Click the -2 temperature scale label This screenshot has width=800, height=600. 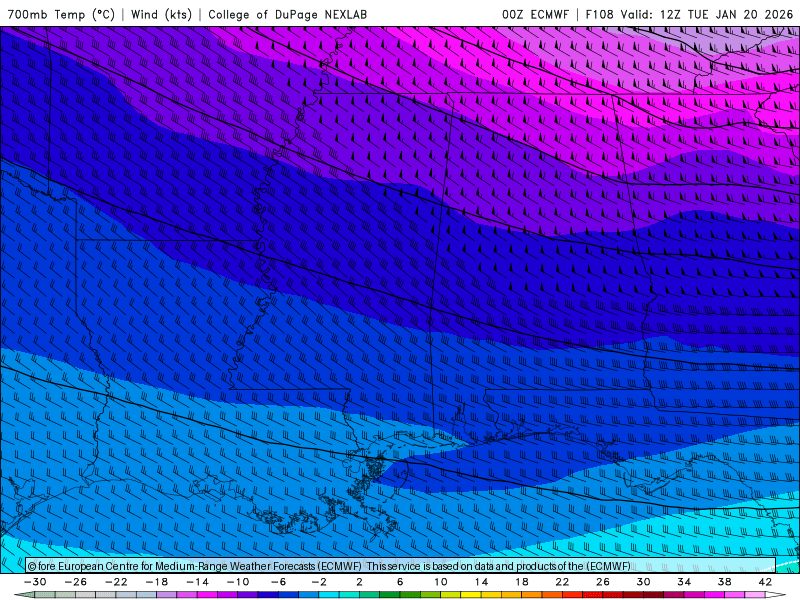(319, 582)
